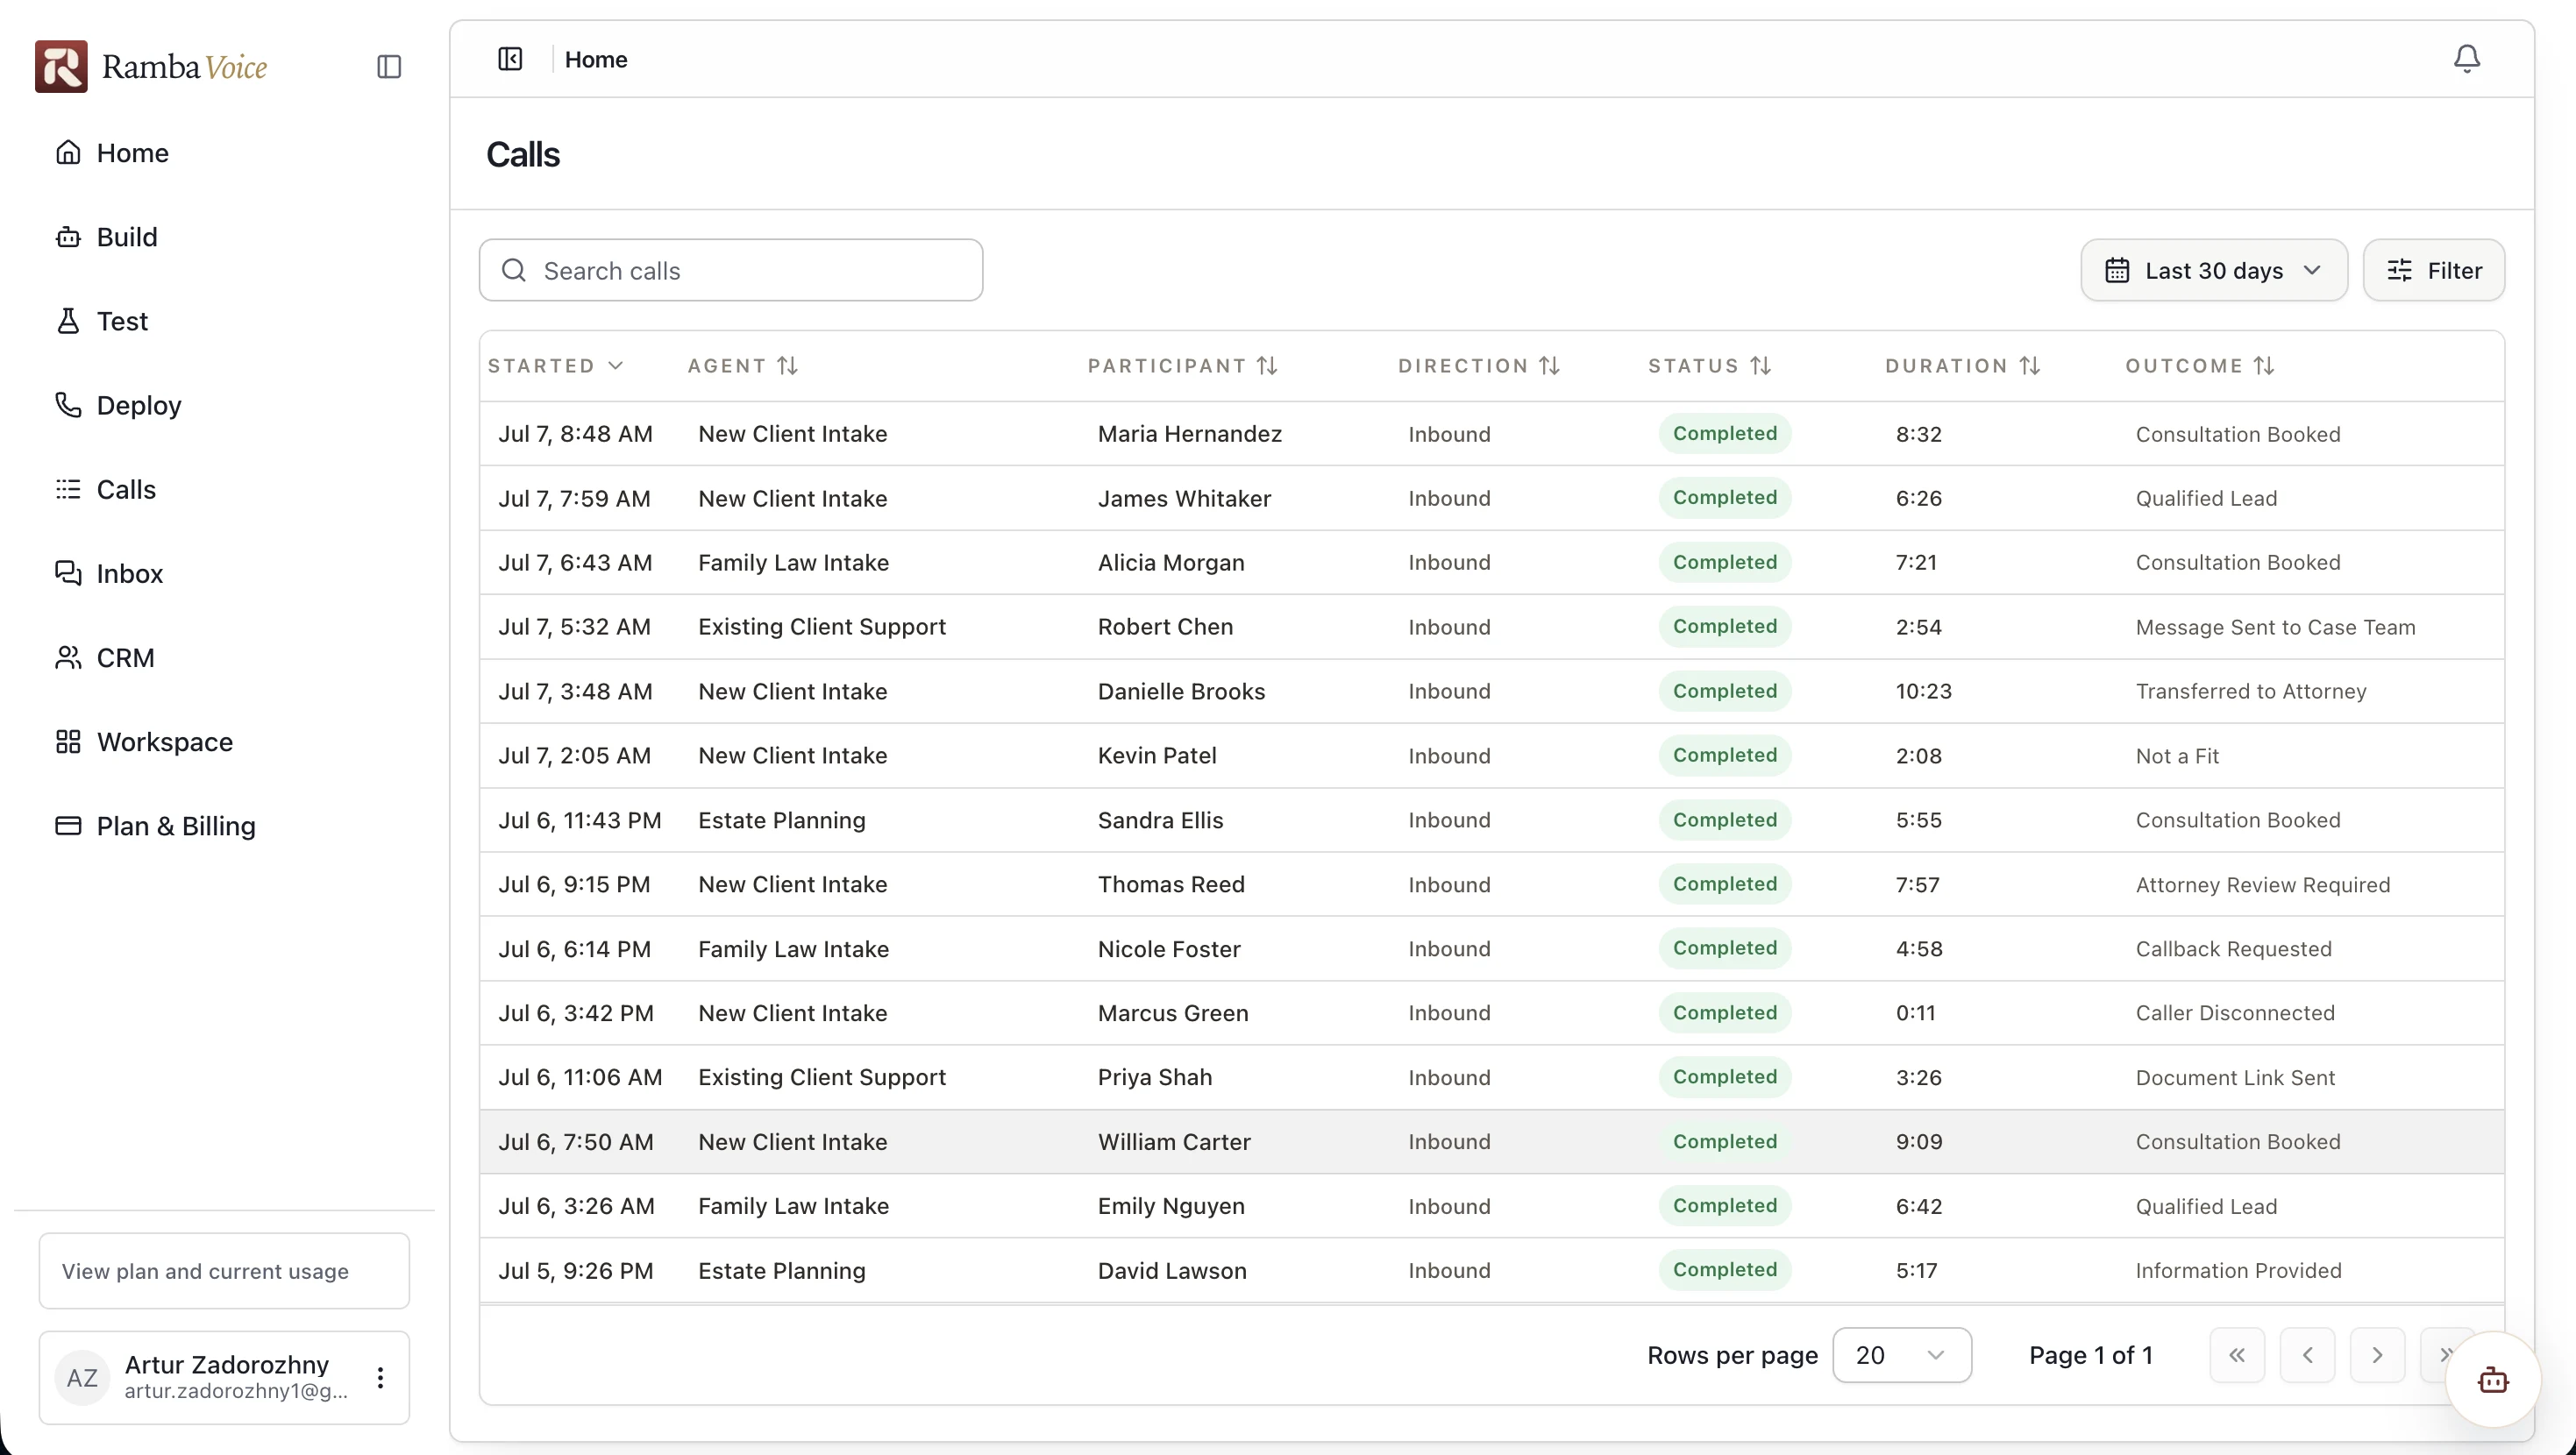Click the AZ avatar
The image size is (2576, 1455).
coord(82,1378)
